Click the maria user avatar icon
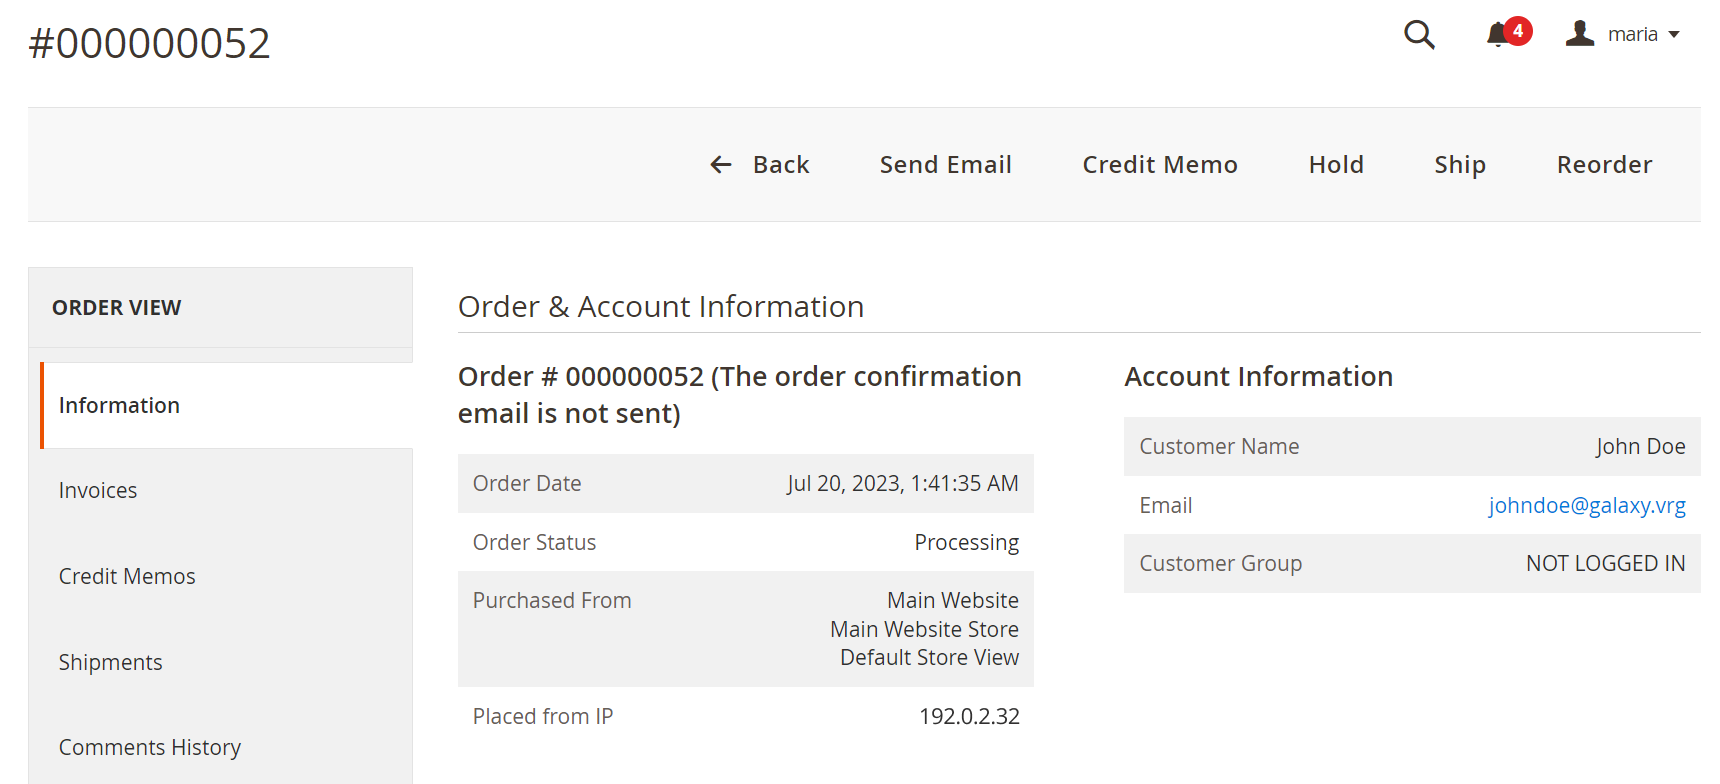 point(1580,34)
